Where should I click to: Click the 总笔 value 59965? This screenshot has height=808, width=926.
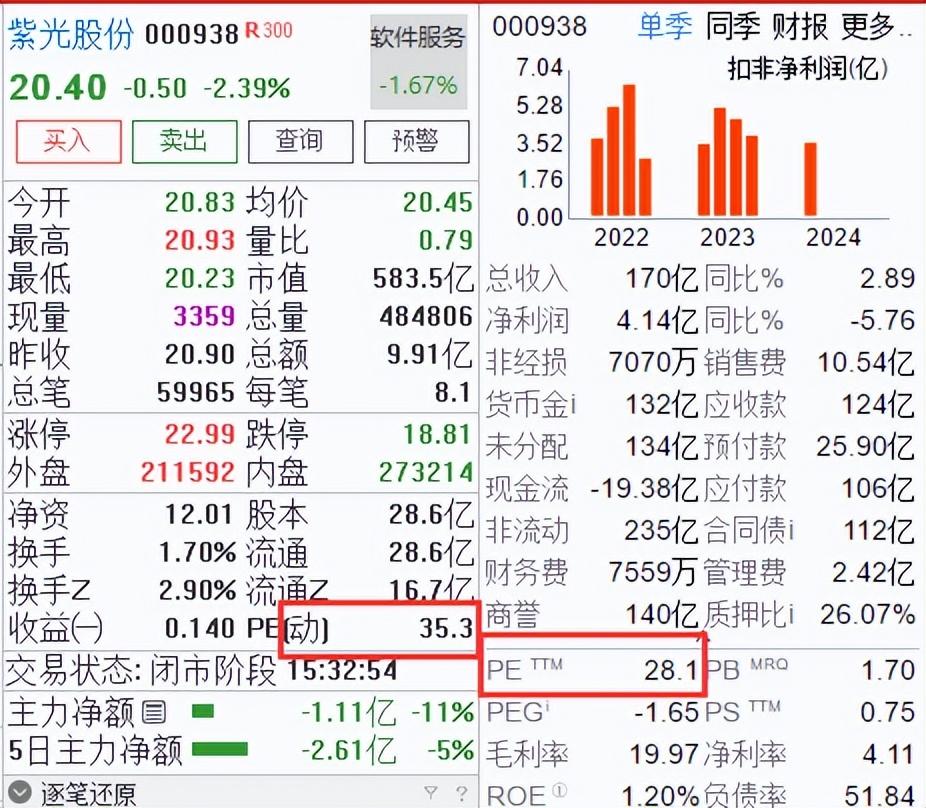[196, 392]
